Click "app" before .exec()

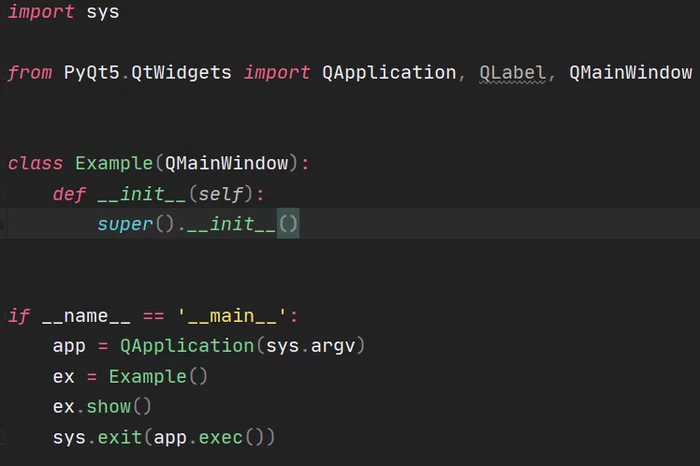click(170, 437)
